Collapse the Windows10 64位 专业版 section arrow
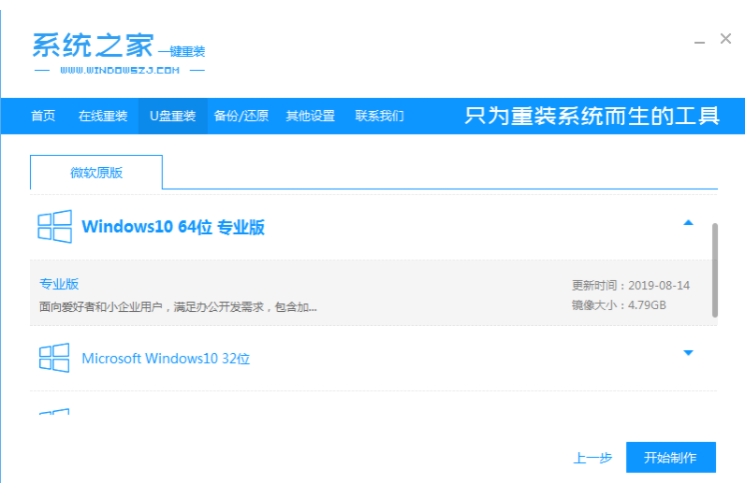The width and height of the screenshot is (750, 503). point(688,223)
